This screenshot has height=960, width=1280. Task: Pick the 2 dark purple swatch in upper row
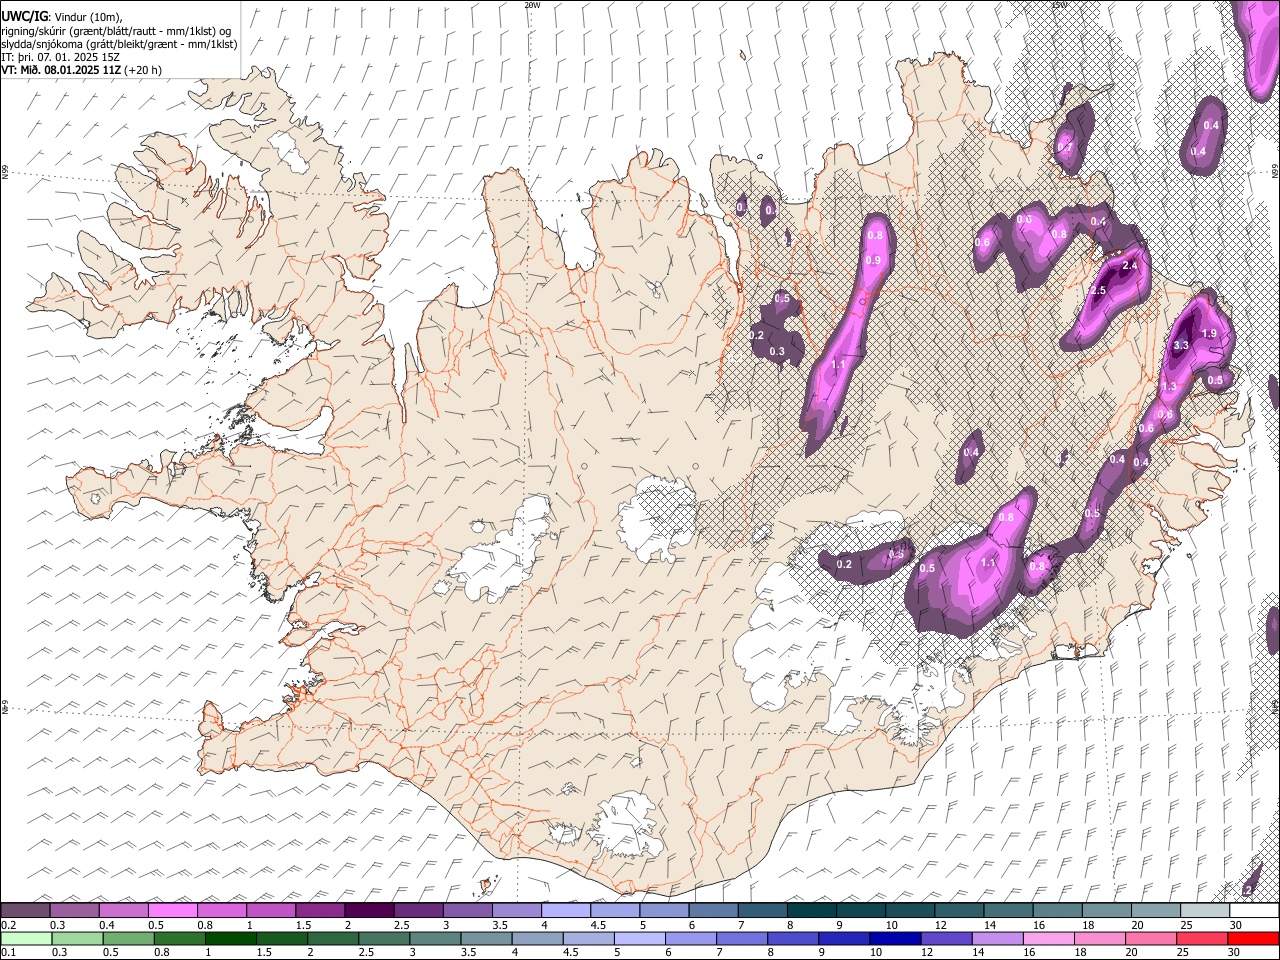(x=368, y=911)
